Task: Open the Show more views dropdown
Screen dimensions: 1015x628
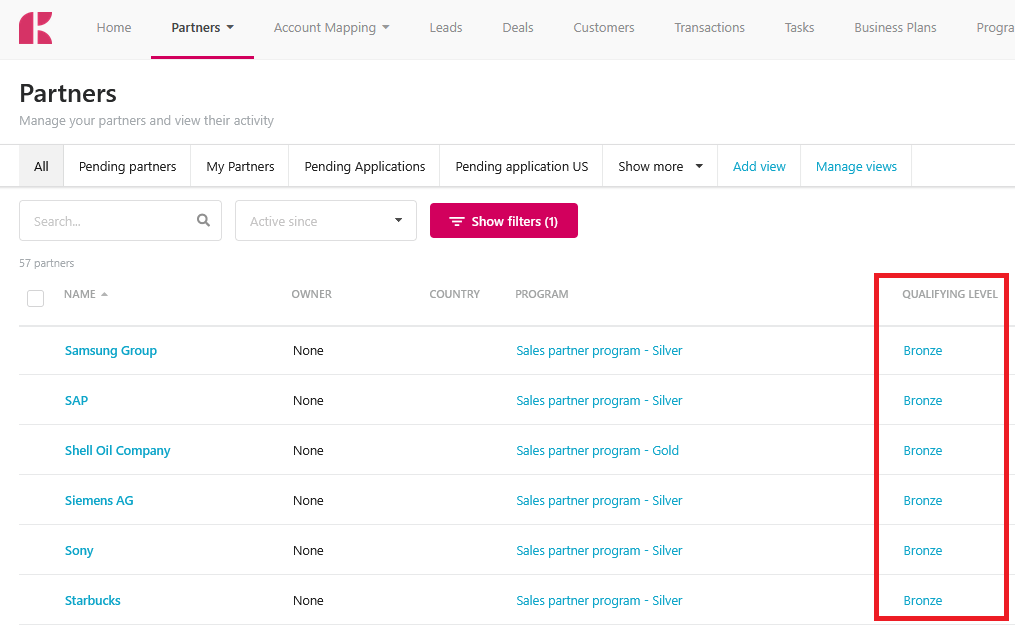Action: (660, 166)
